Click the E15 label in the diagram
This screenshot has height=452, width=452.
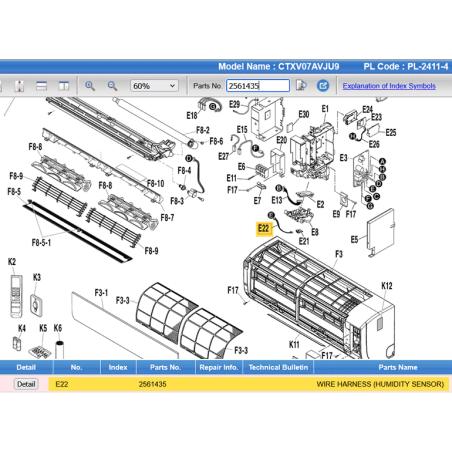[x=242, y=130]
